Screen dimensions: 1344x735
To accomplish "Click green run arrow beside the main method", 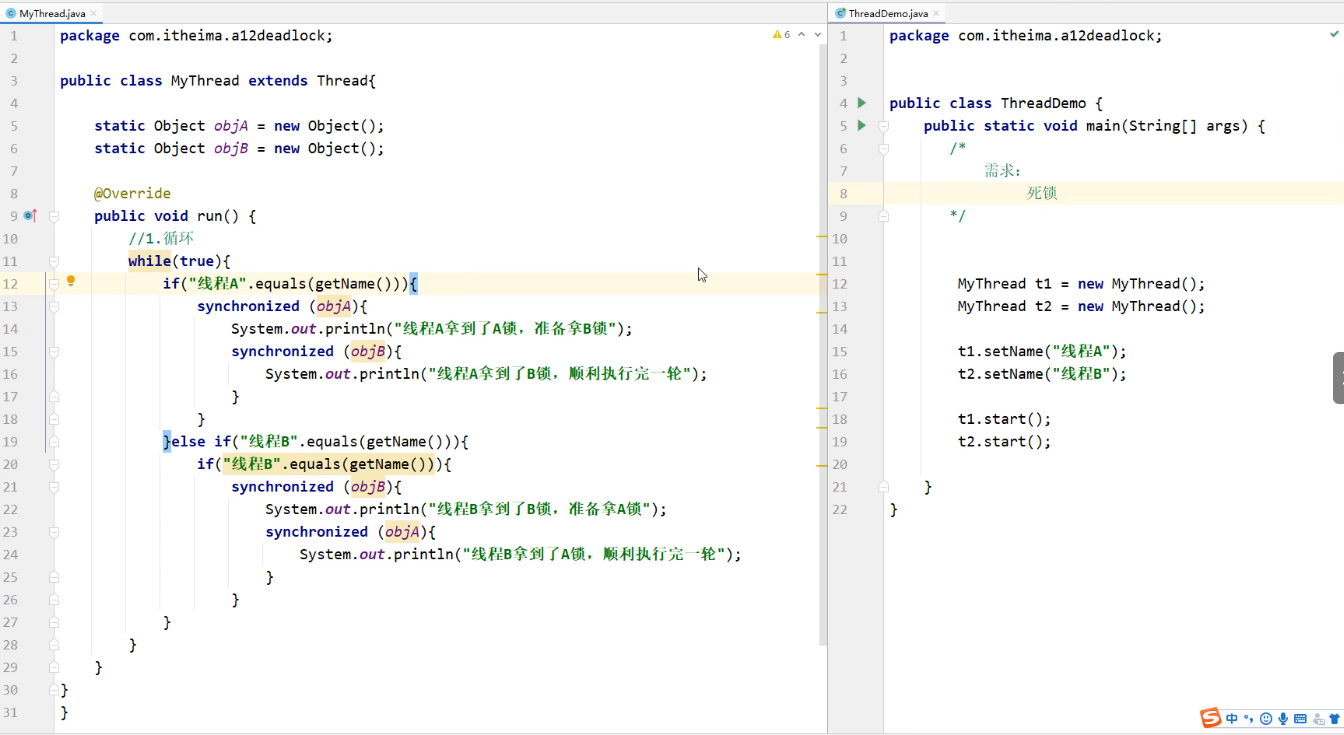I will [861, 125].
